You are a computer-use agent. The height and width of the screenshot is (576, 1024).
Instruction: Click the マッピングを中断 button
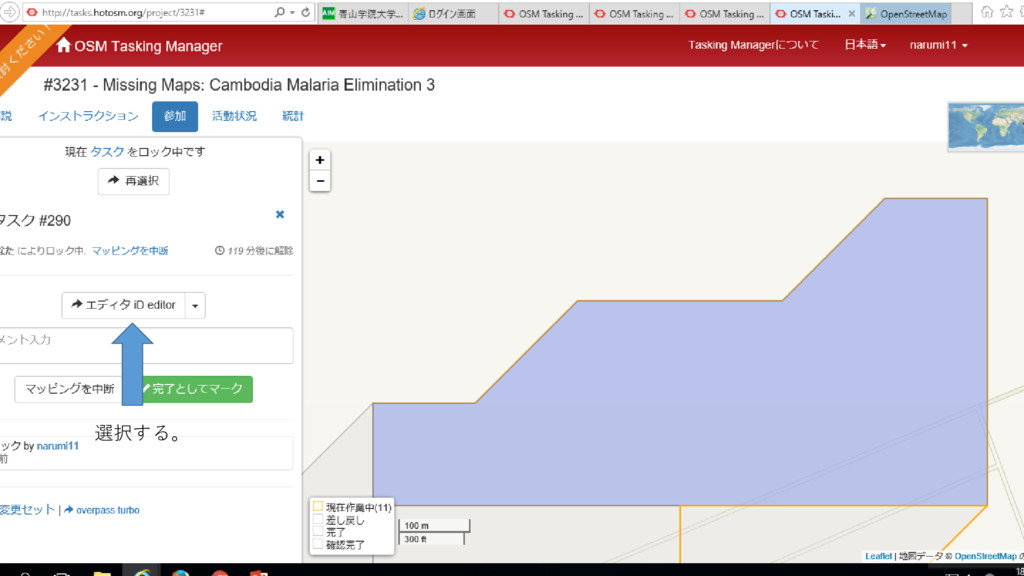point(69,389)
